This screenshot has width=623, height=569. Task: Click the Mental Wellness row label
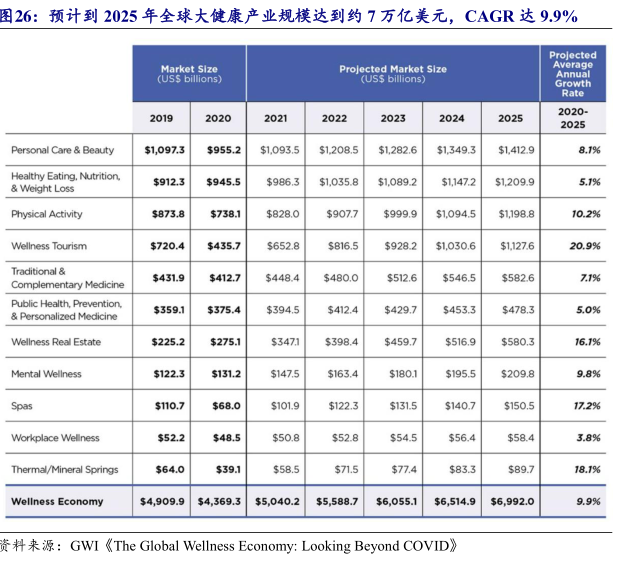46,374
